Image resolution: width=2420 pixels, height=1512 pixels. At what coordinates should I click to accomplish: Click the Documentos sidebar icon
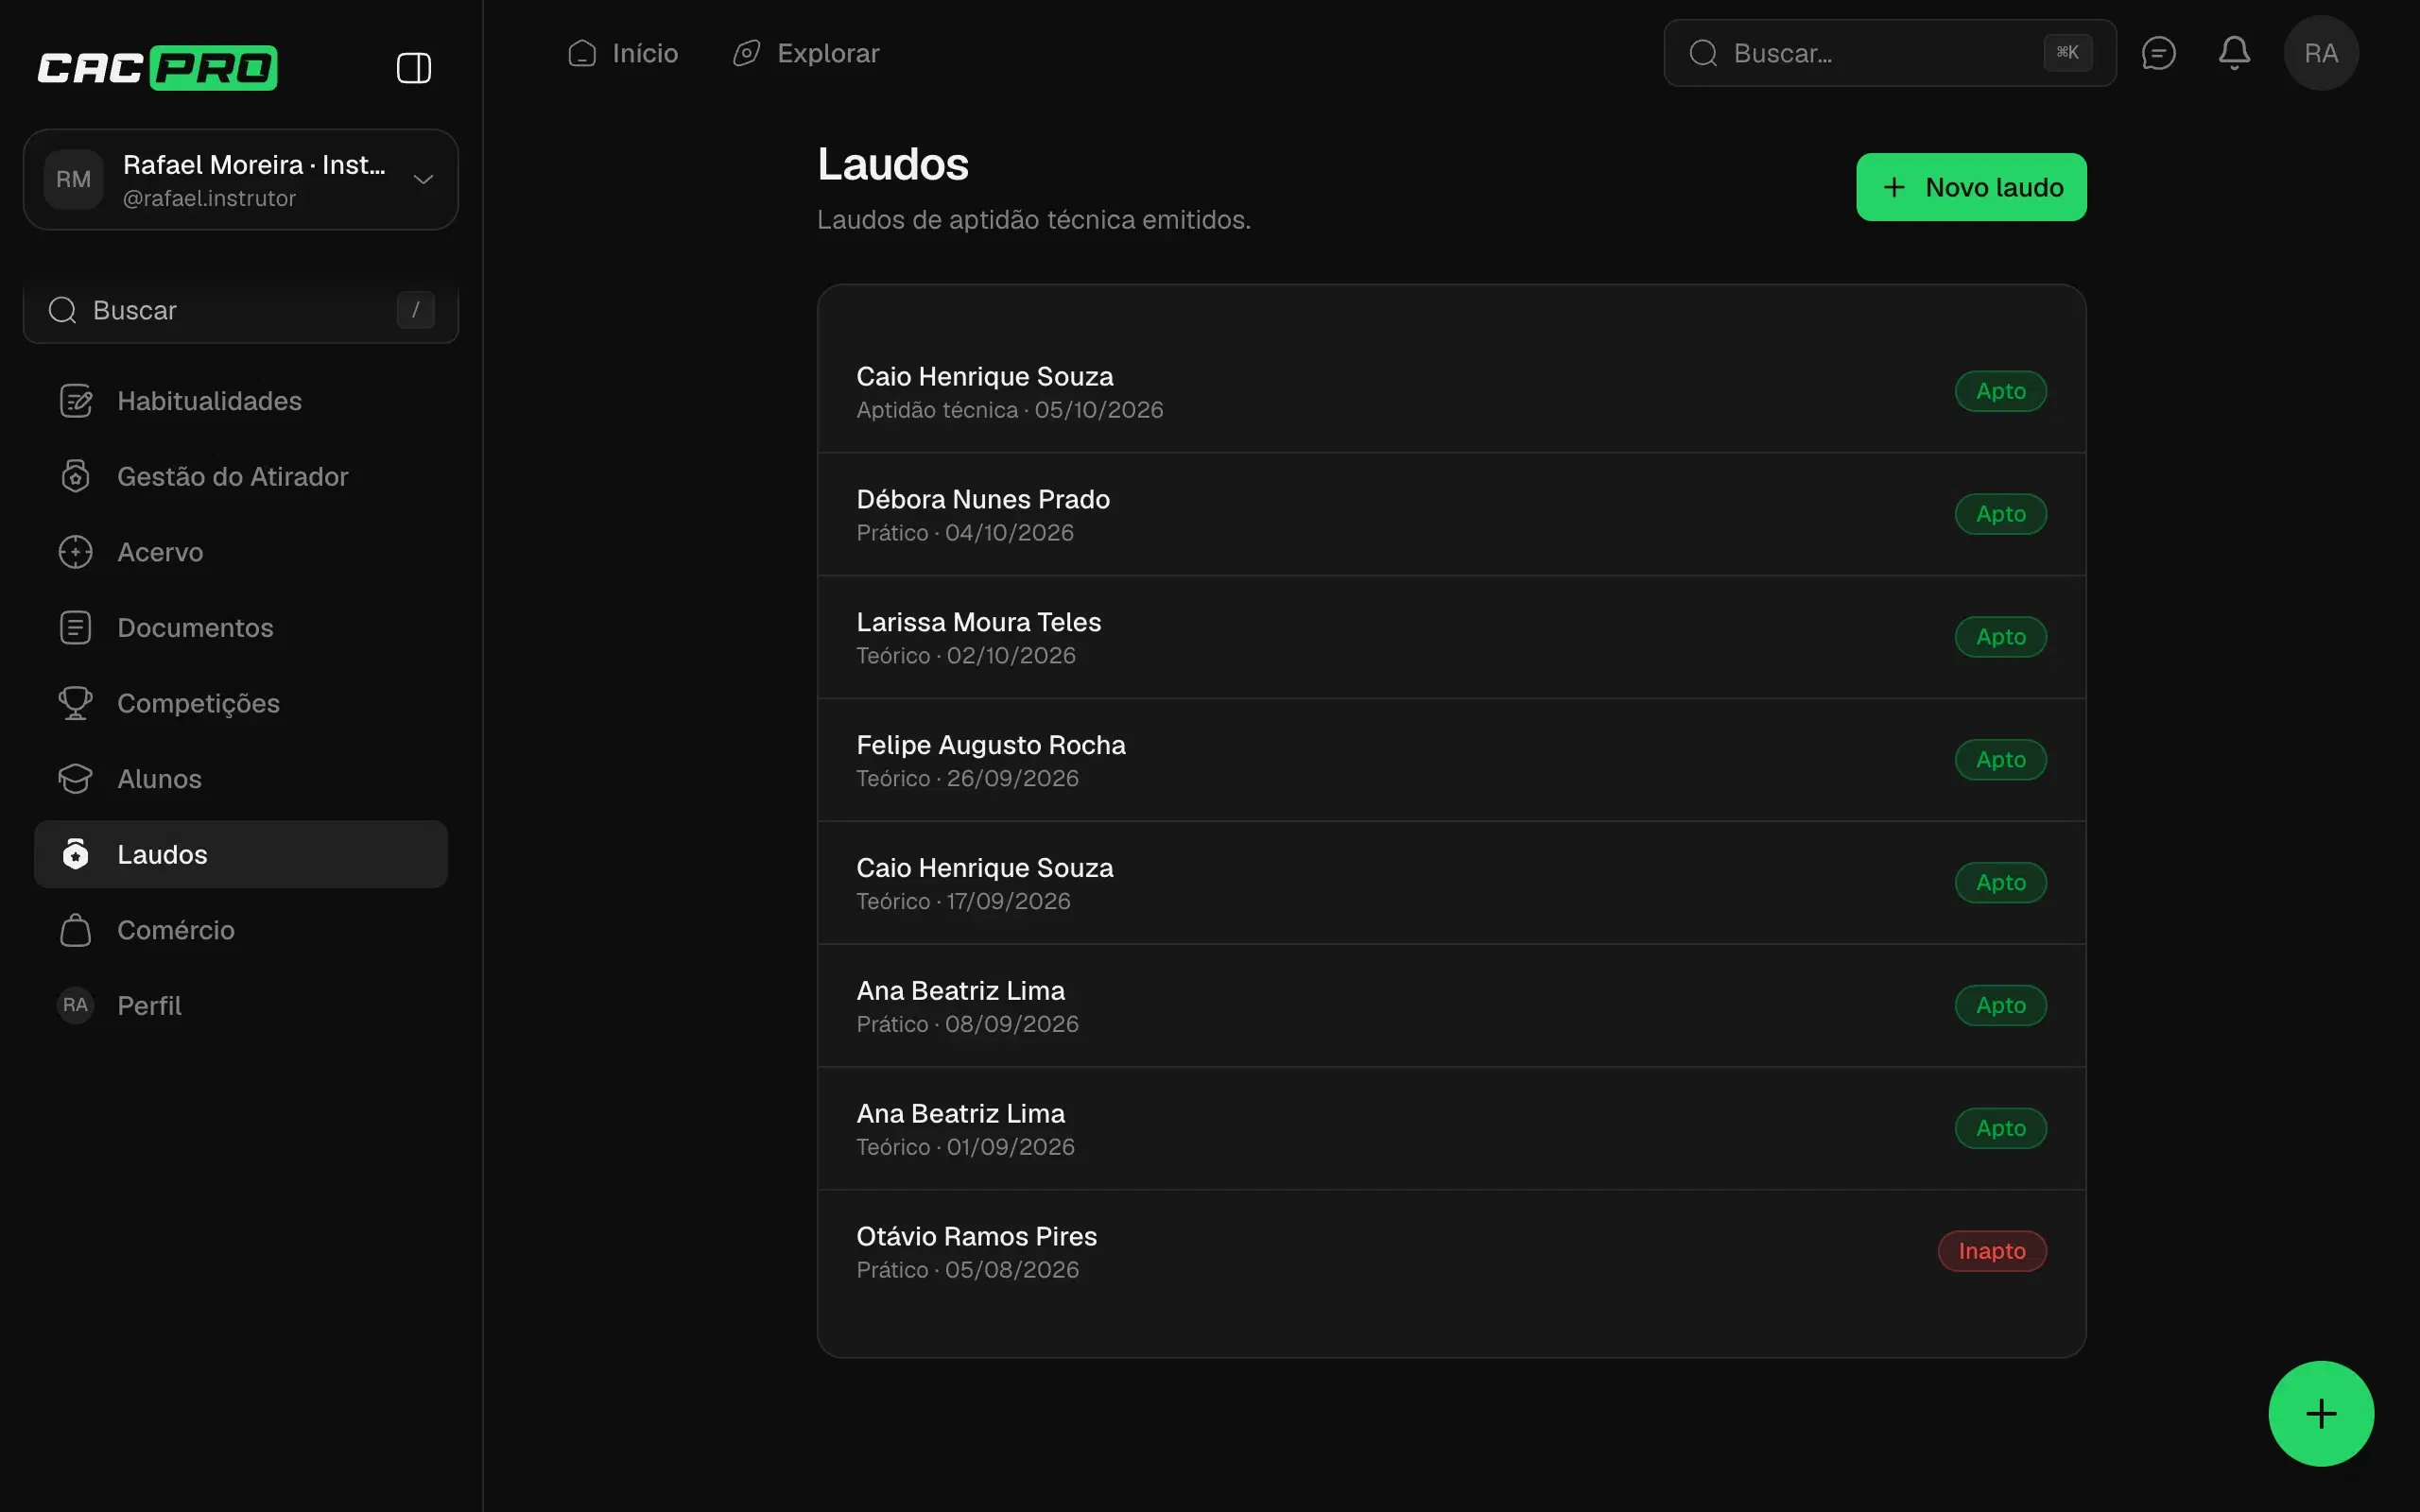[x=76, y=627]
